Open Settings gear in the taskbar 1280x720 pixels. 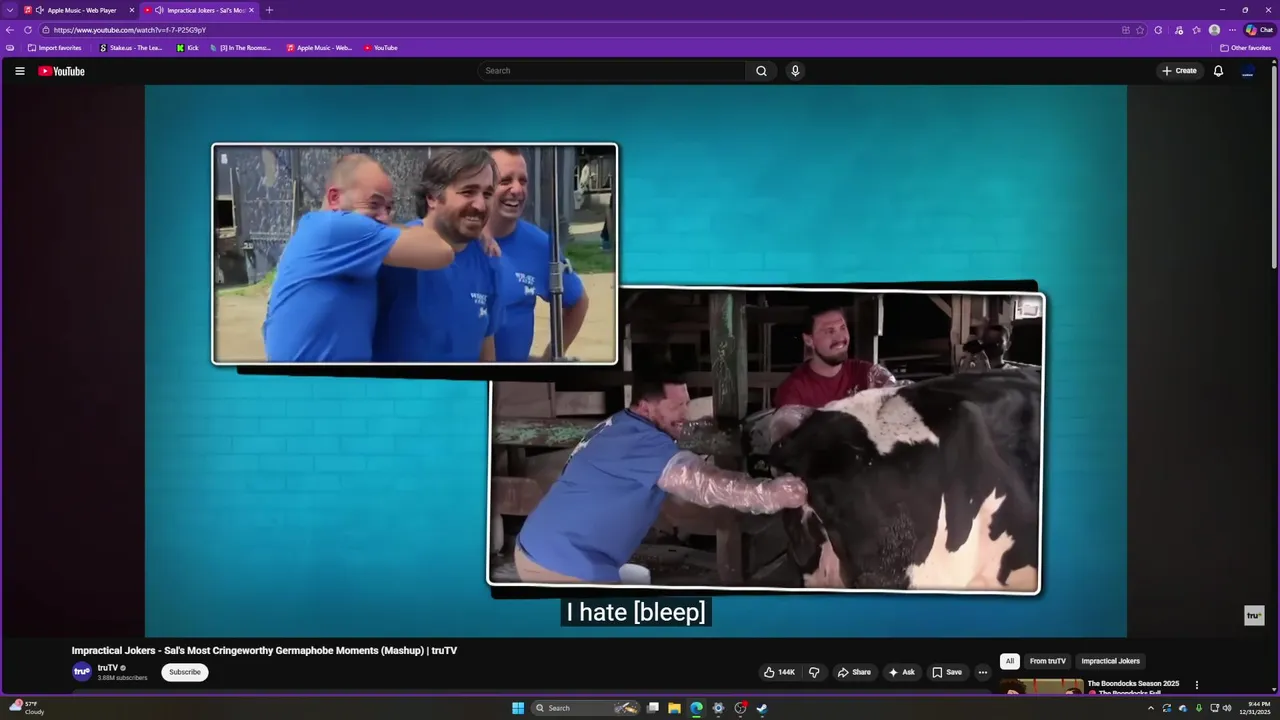718,708
